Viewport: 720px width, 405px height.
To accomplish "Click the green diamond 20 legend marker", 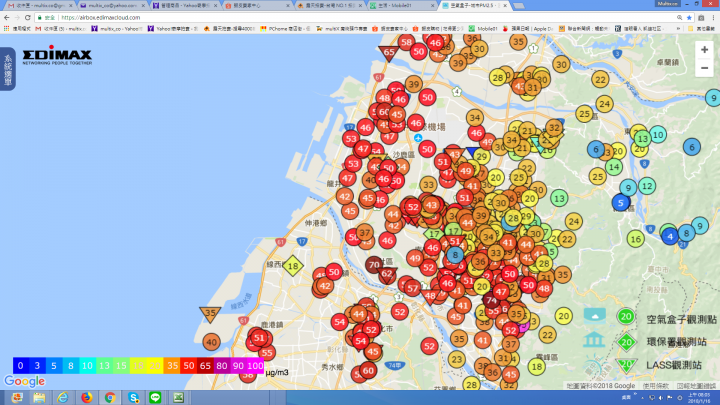I will click(626, 342).
